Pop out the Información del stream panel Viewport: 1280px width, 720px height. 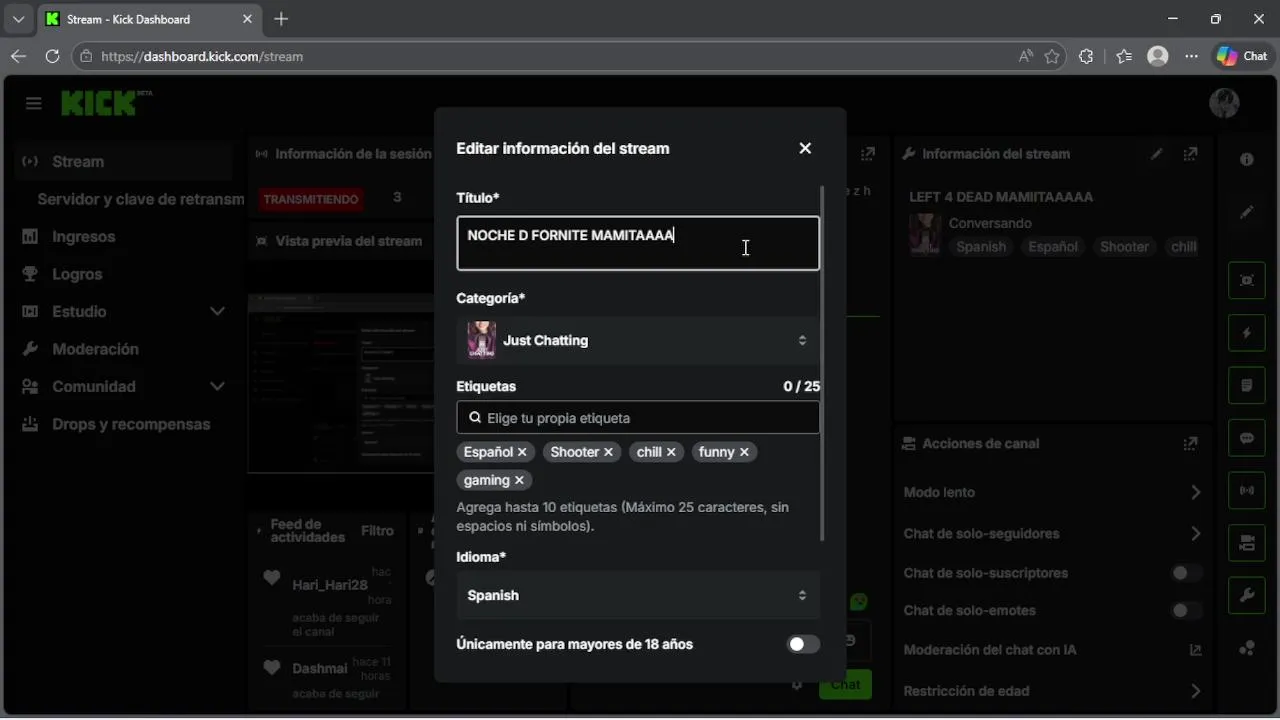(x=1190, y=154)
